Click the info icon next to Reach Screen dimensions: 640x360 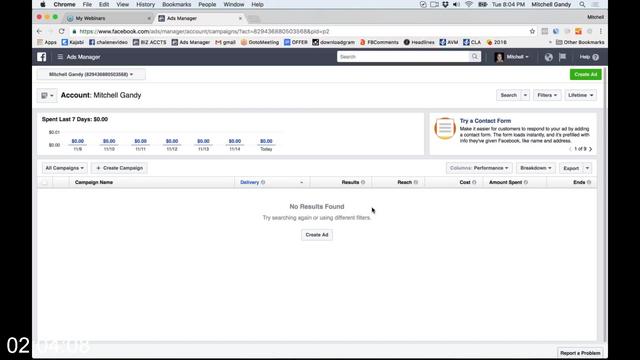pyautogui.click(x=416, y=182)
